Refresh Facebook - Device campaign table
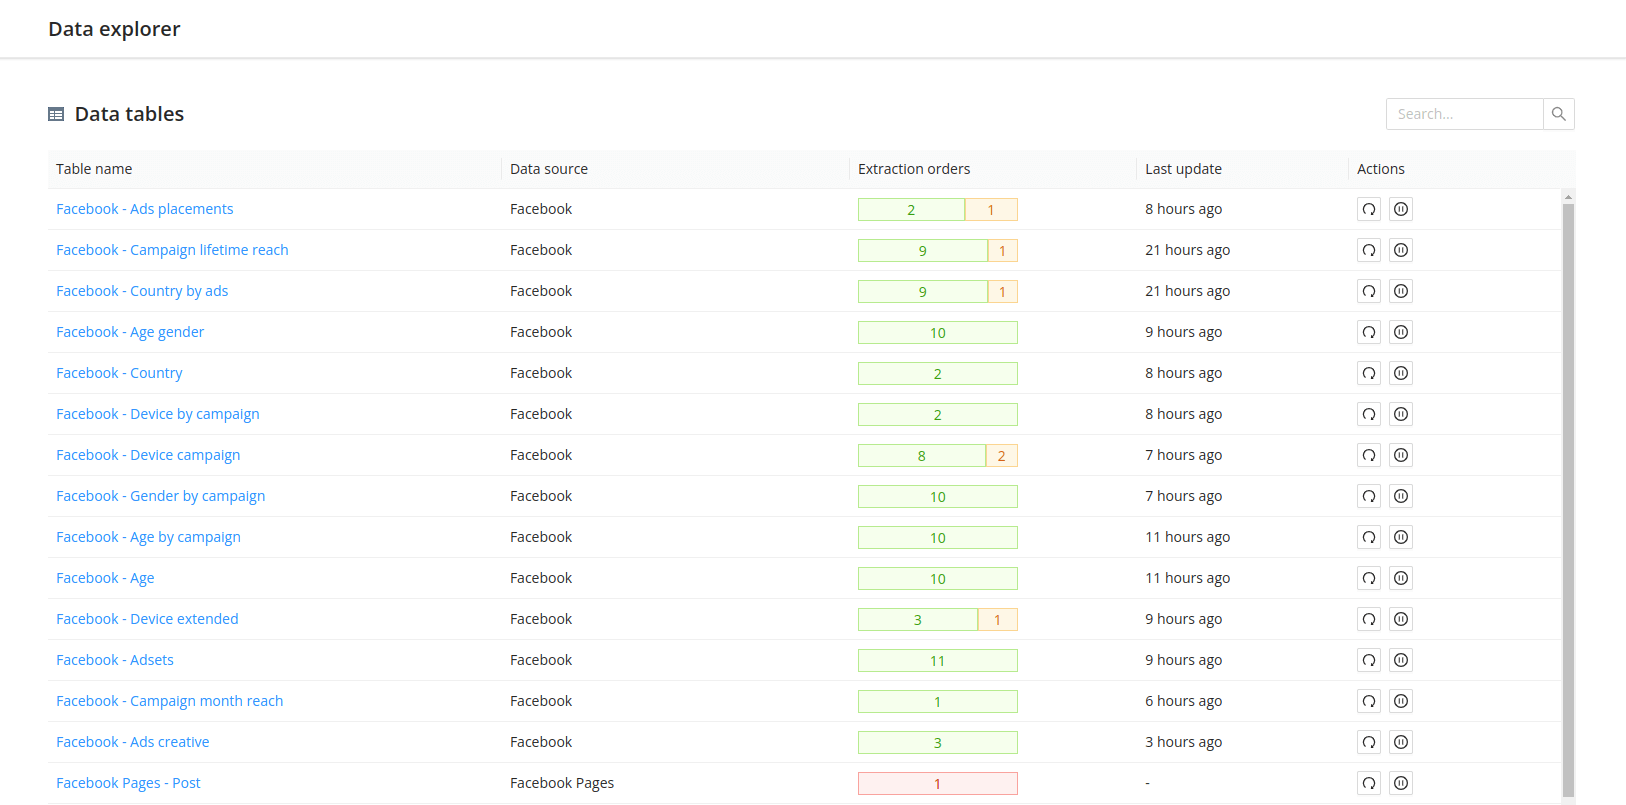 click(x=1369, y=455)
